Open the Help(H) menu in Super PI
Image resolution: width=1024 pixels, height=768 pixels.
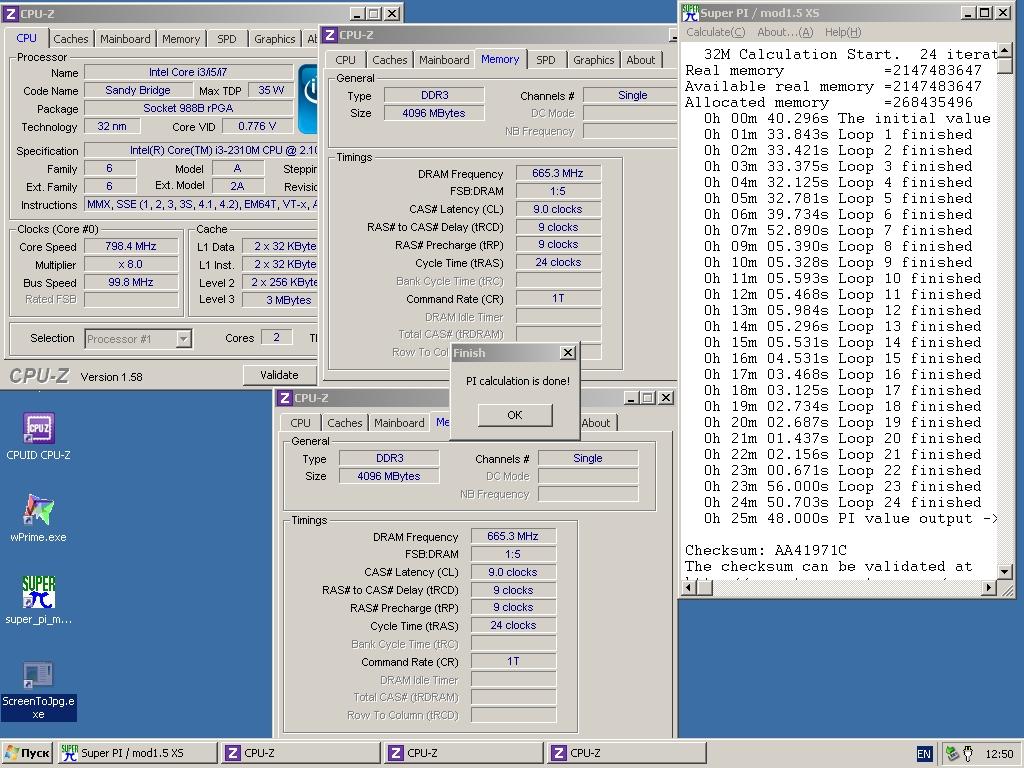point(842,32)
